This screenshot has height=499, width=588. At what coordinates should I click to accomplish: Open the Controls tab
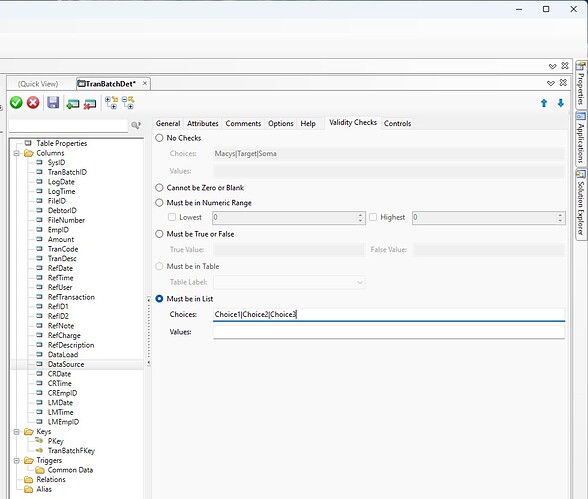[x=397, y=123]
